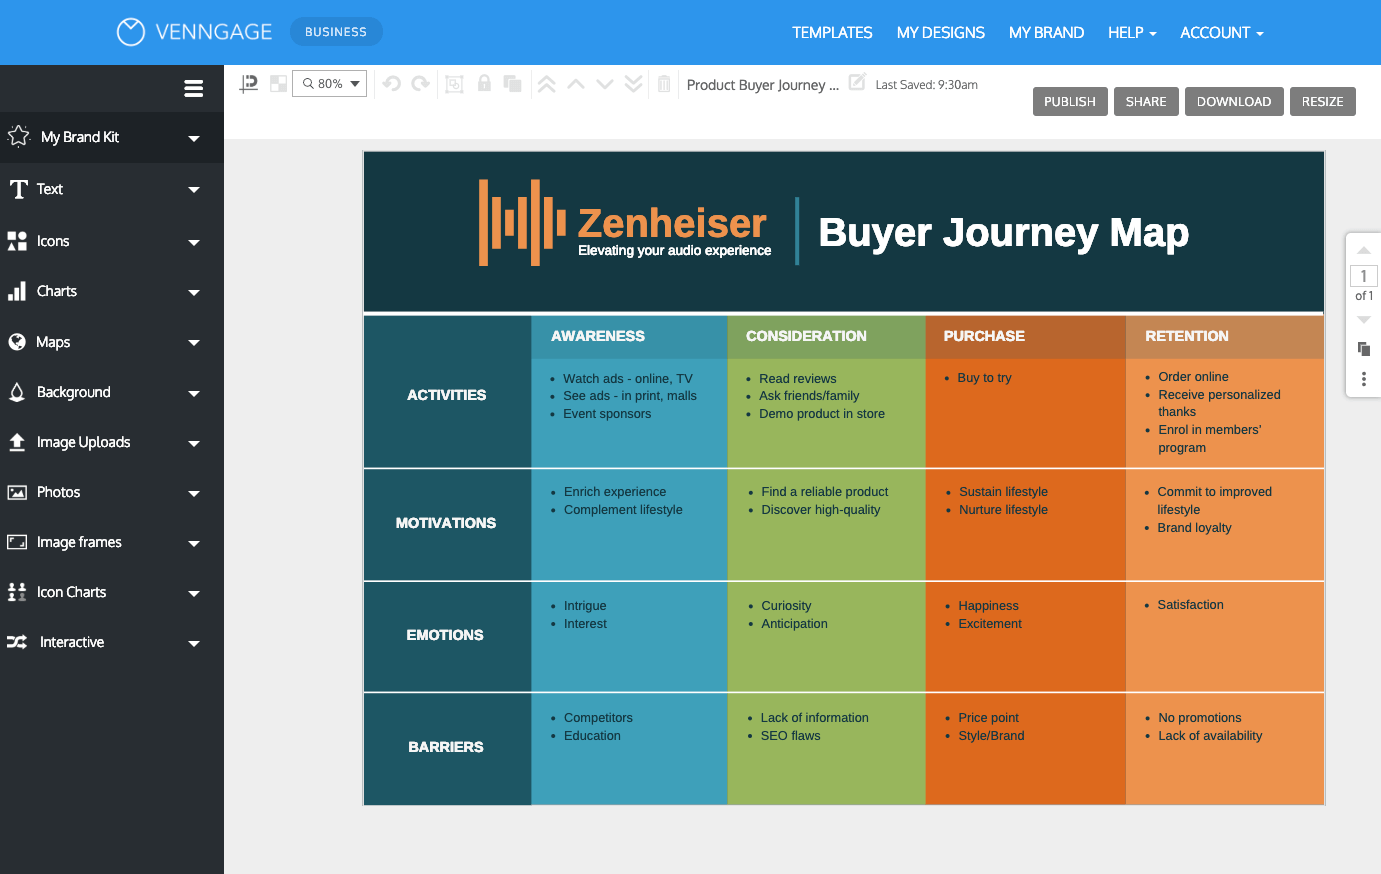Viewport: 1381px width, 874px height.
Task: Open the Templates menu
Action: coord(832,33)
